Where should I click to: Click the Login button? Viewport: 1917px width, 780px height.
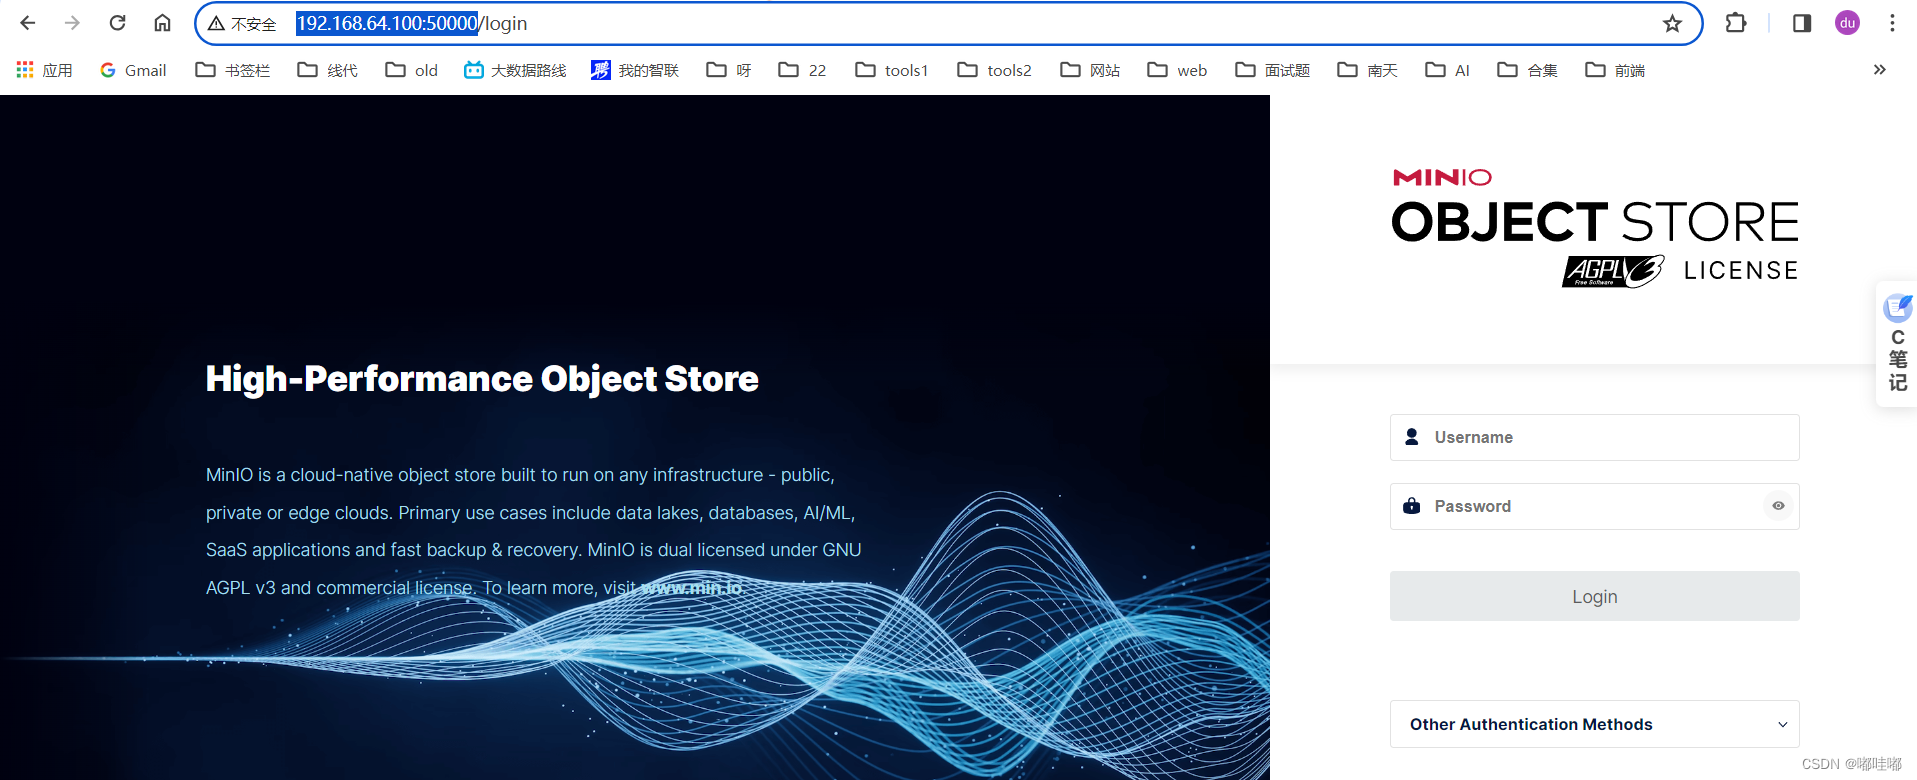coord(1594,596)
